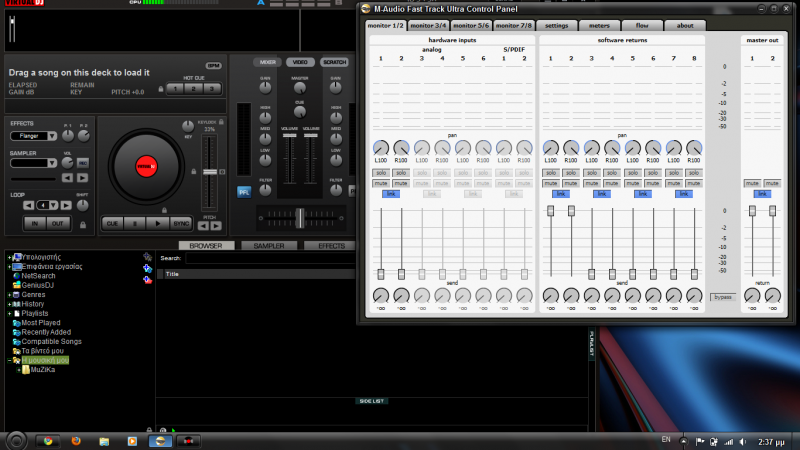This screenshot has width=800, height=450.
Task: Open settings tab in M-Audio panel
Action: (556, 26)
